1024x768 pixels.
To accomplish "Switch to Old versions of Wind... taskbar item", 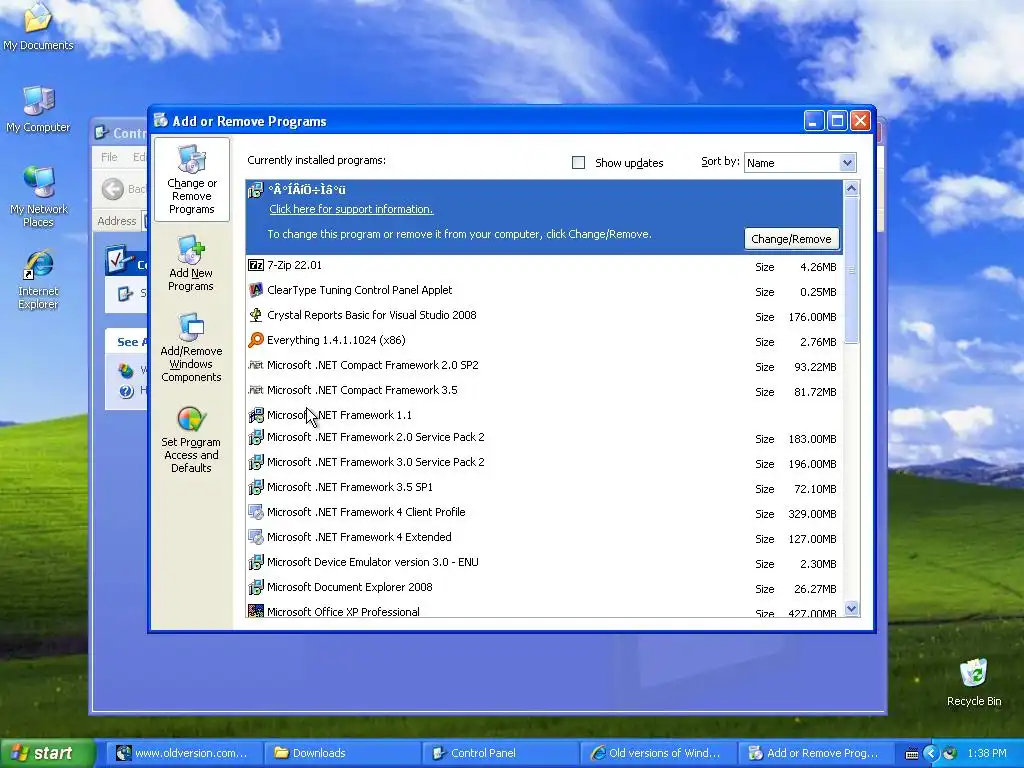I will pyautogui.click(x=658, y=753).
